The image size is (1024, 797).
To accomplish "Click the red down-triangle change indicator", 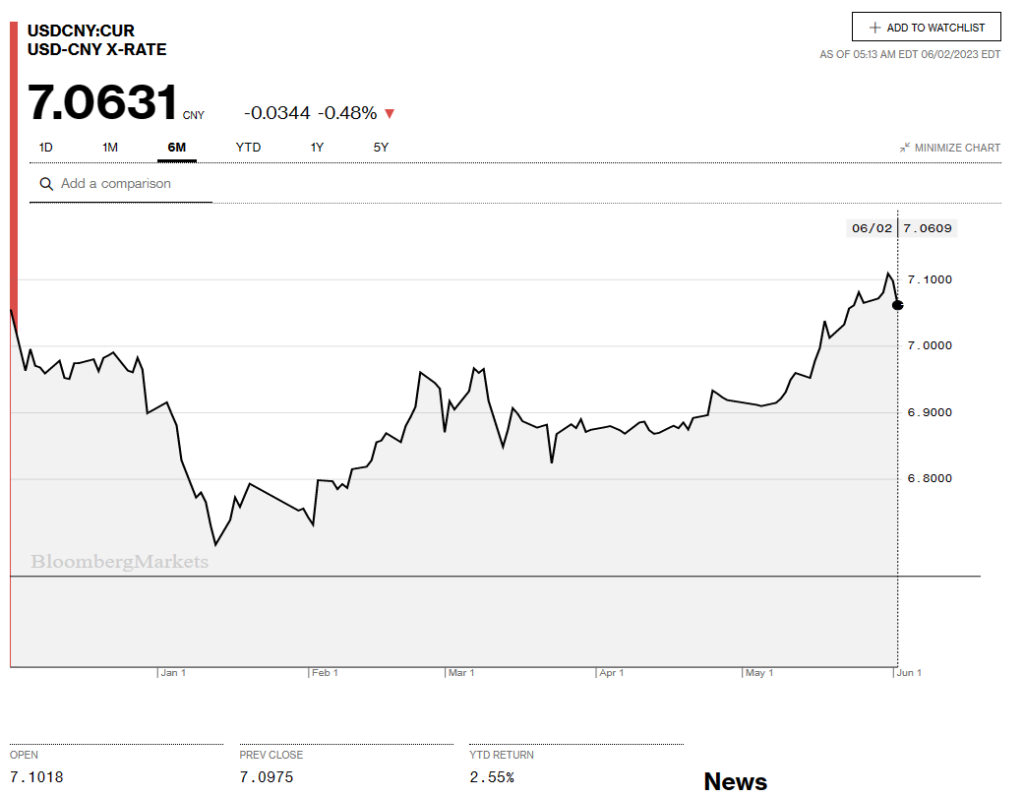I will tap(389, 113).
